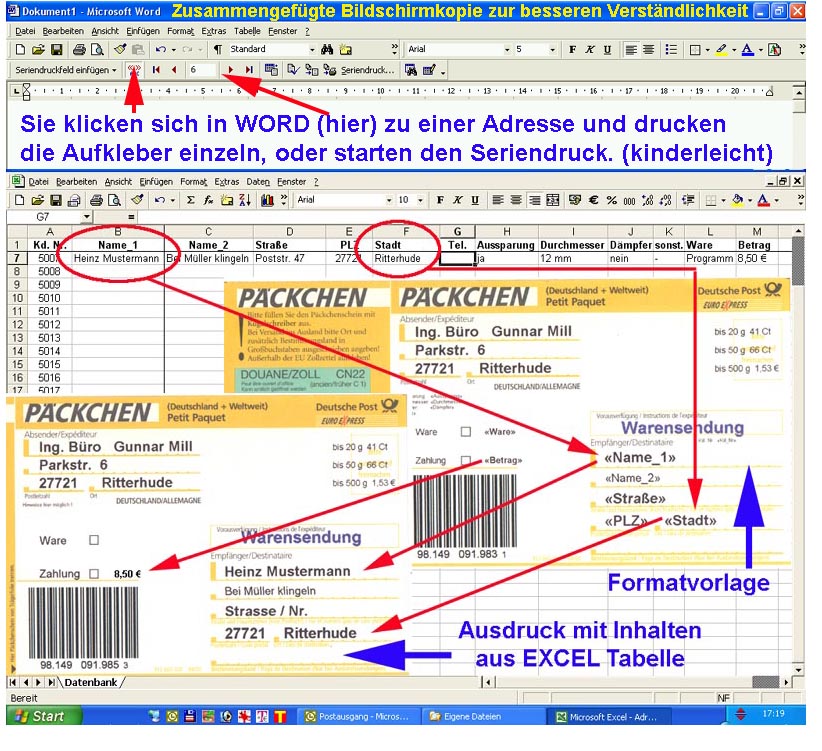Apply the red font color in Excel
The image size is (822, 751).
point(763,200)
